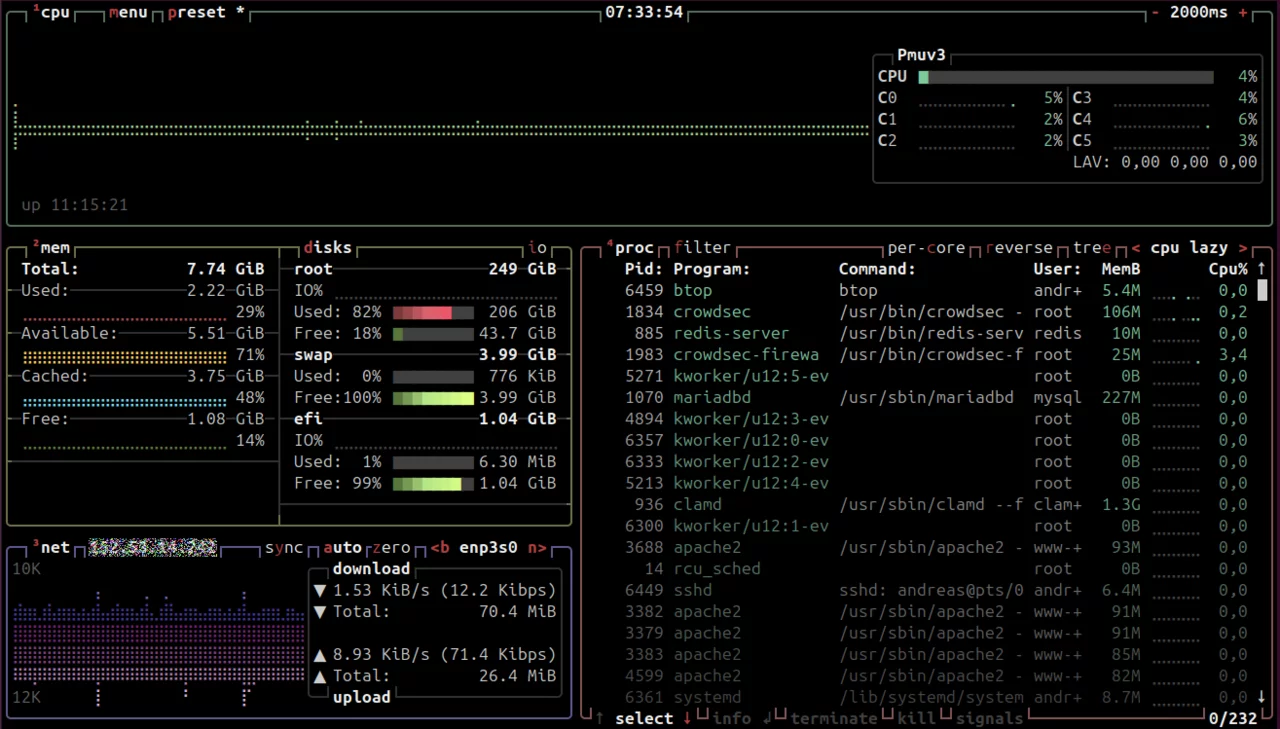Click the terminate process option

[x=834, y=718]
